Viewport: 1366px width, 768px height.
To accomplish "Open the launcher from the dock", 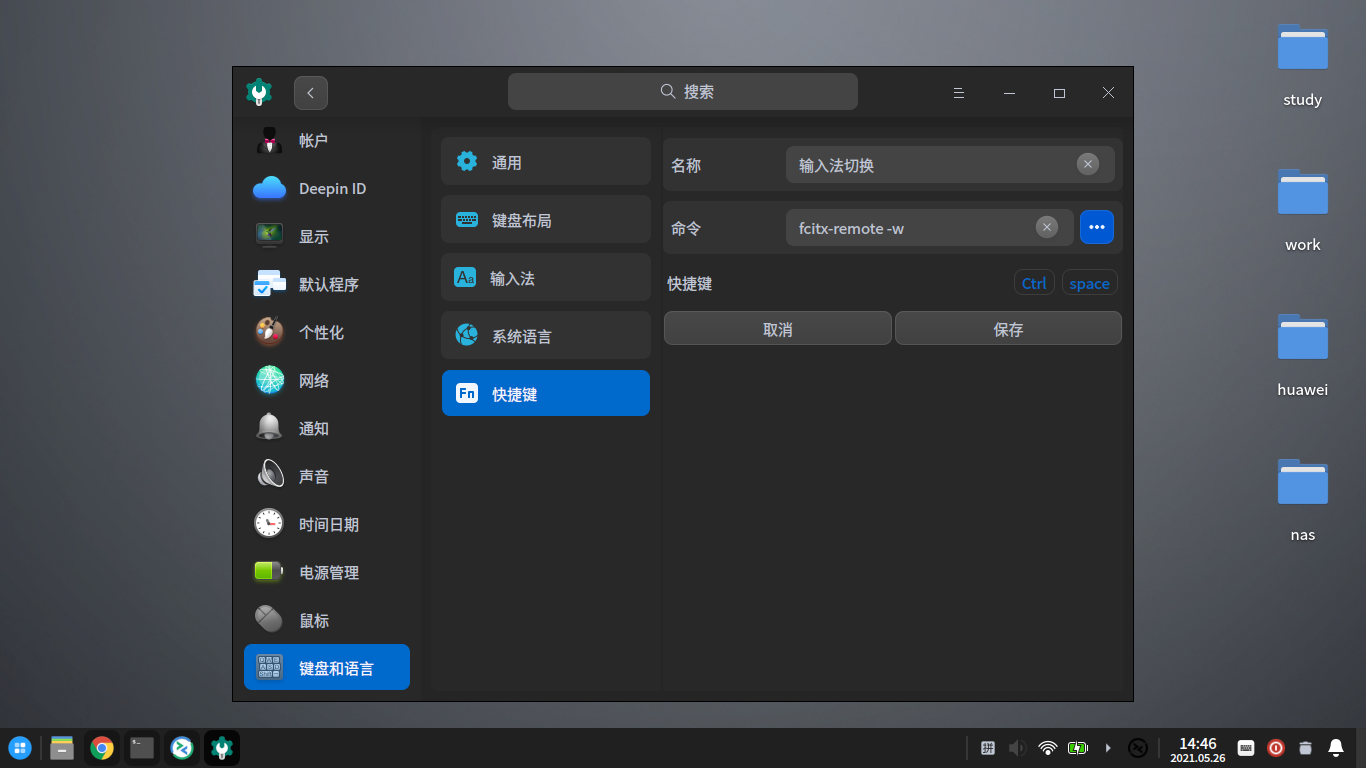I will click(x=20, y=748).
